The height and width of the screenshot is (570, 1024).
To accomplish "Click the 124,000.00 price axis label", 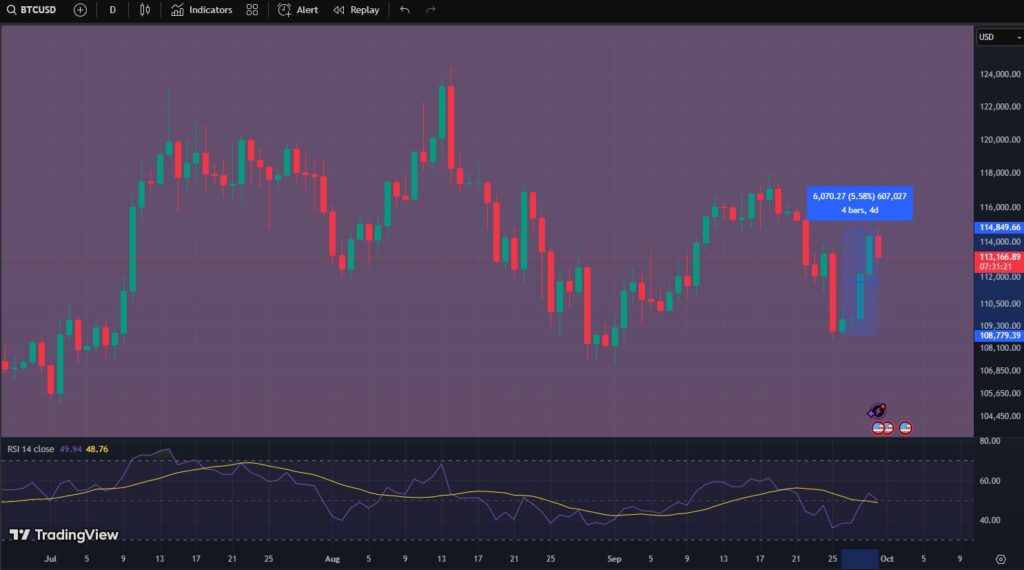I will [x=1000, y=74].
